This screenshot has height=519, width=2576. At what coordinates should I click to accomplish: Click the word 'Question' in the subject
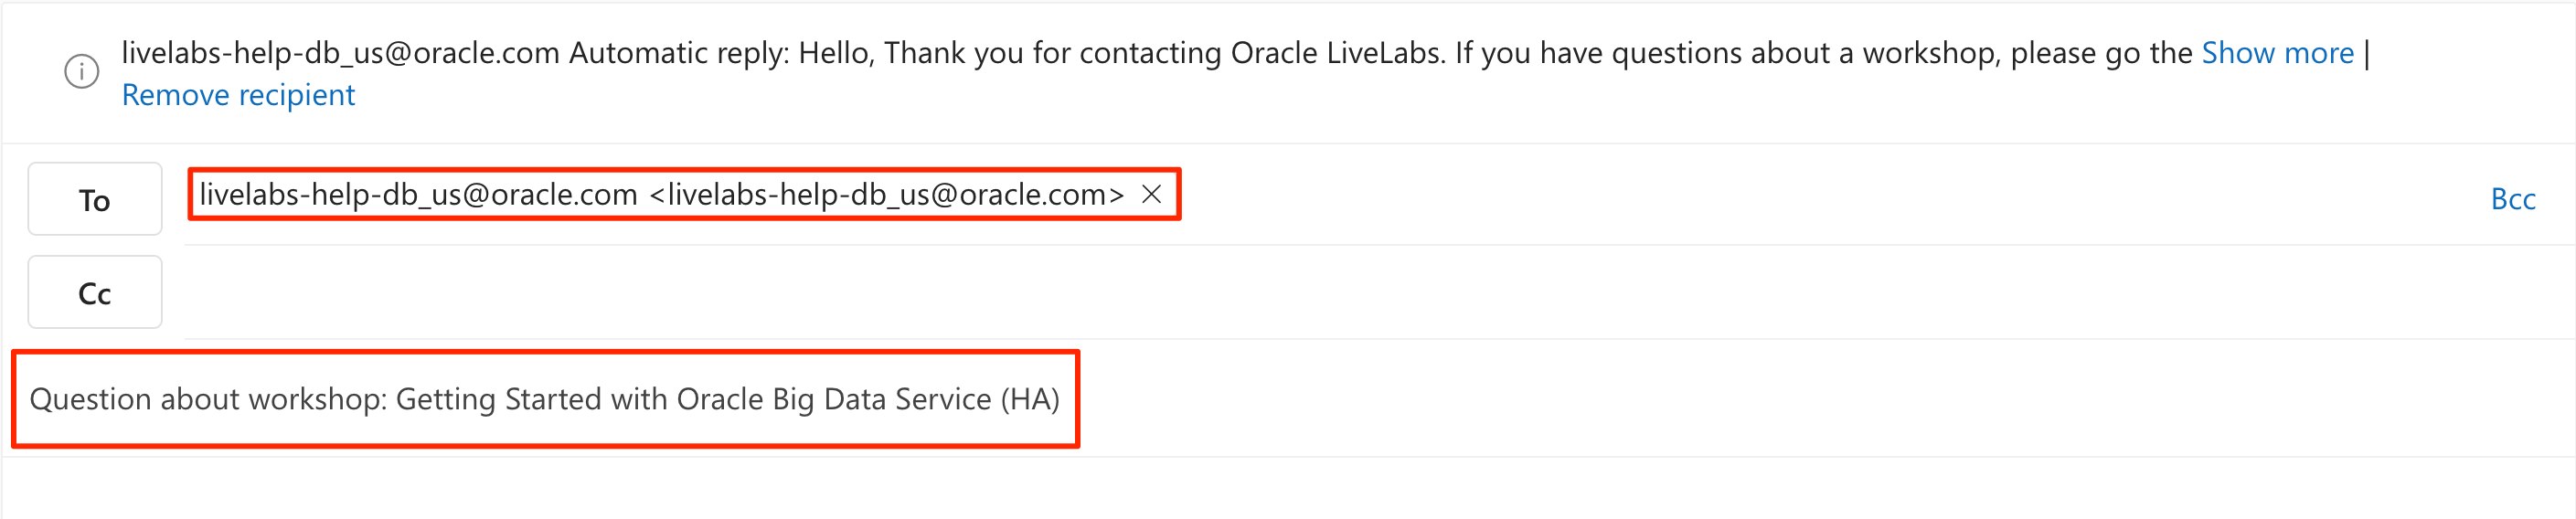point(90,399)
